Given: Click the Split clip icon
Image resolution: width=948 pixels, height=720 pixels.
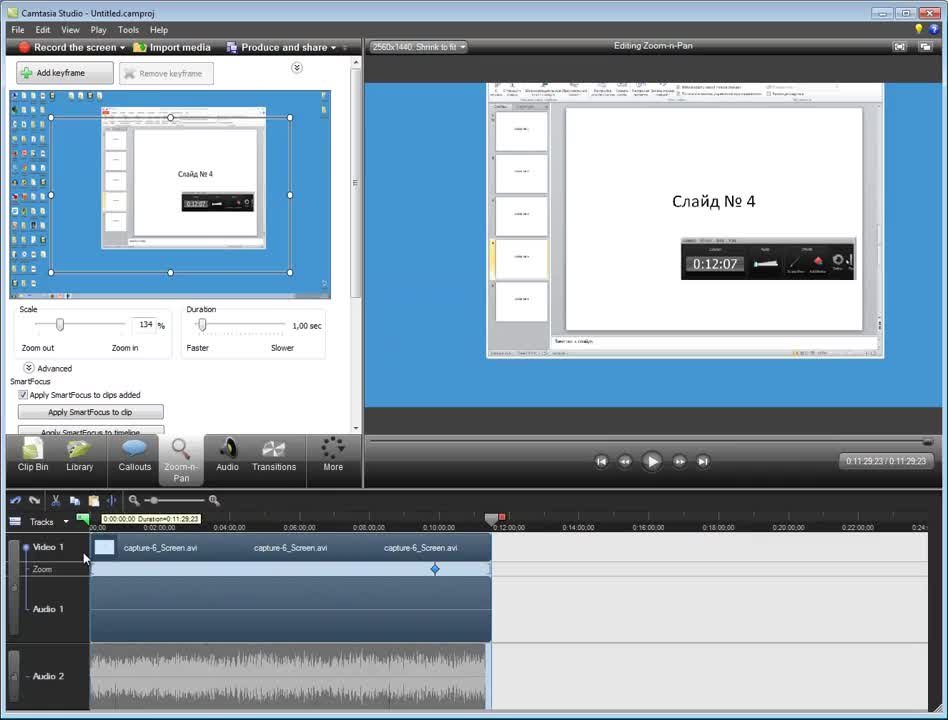Looking at the screenshot, I should pos(111,500).
